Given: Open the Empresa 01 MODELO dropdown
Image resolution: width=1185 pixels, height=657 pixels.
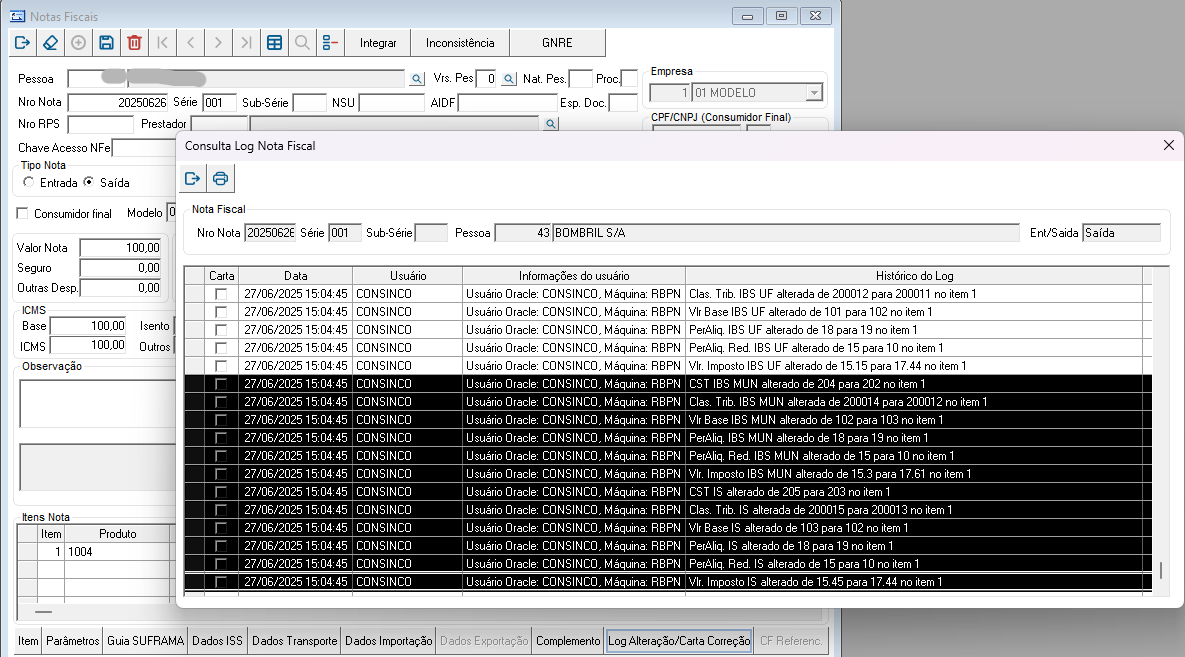Looking at the screenshot, I should 814,93.
